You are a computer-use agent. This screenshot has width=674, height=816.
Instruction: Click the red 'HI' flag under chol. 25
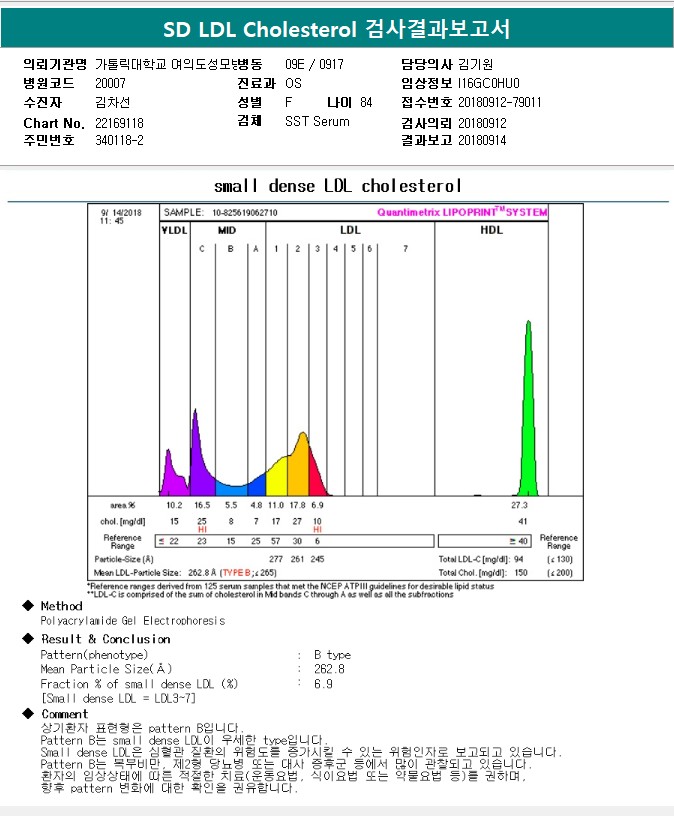tap(202, 529)
